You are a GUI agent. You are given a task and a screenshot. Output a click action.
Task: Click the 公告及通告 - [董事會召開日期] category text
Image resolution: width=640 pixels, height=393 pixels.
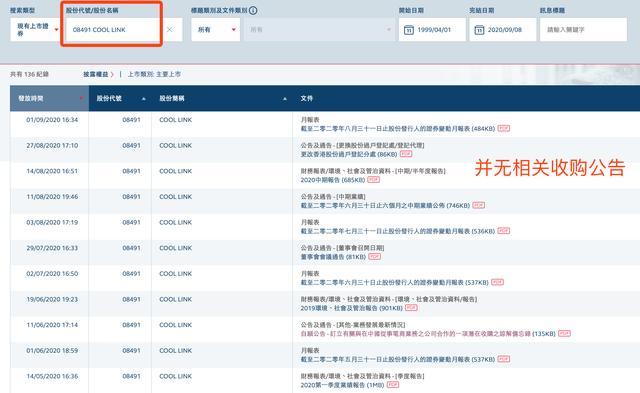(x=342, y=248)
